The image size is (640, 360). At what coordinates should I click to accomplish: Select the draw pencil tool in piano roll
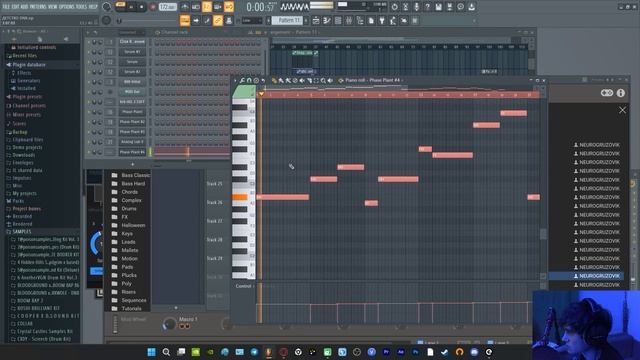pos(275,80)
